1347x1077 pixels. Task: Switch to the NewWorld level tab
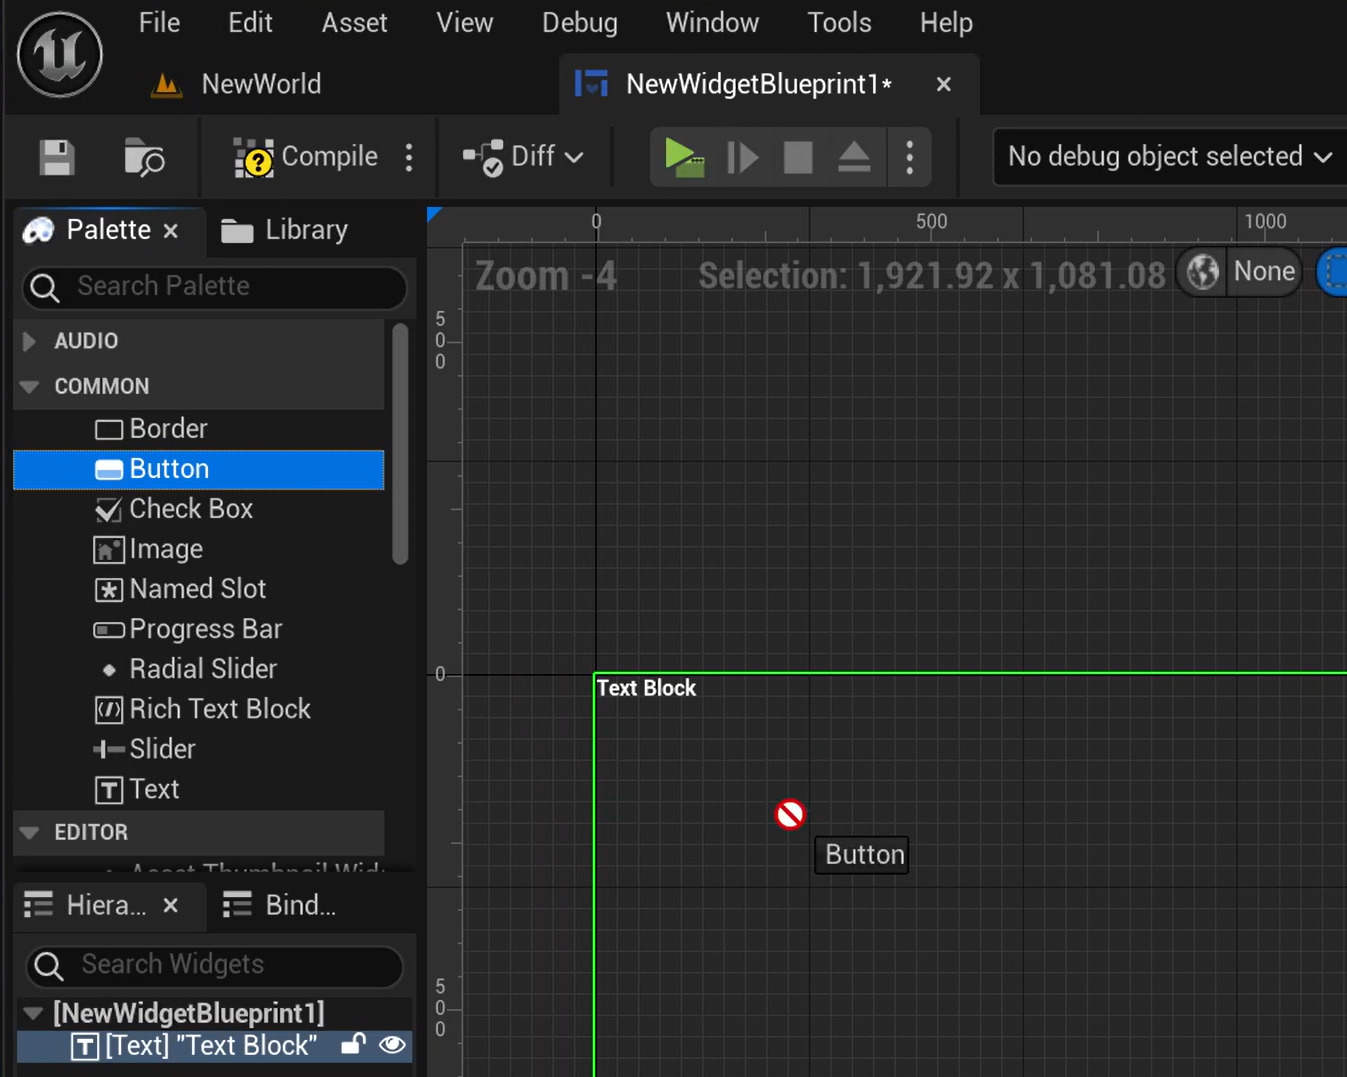click(x=237, y=84)
